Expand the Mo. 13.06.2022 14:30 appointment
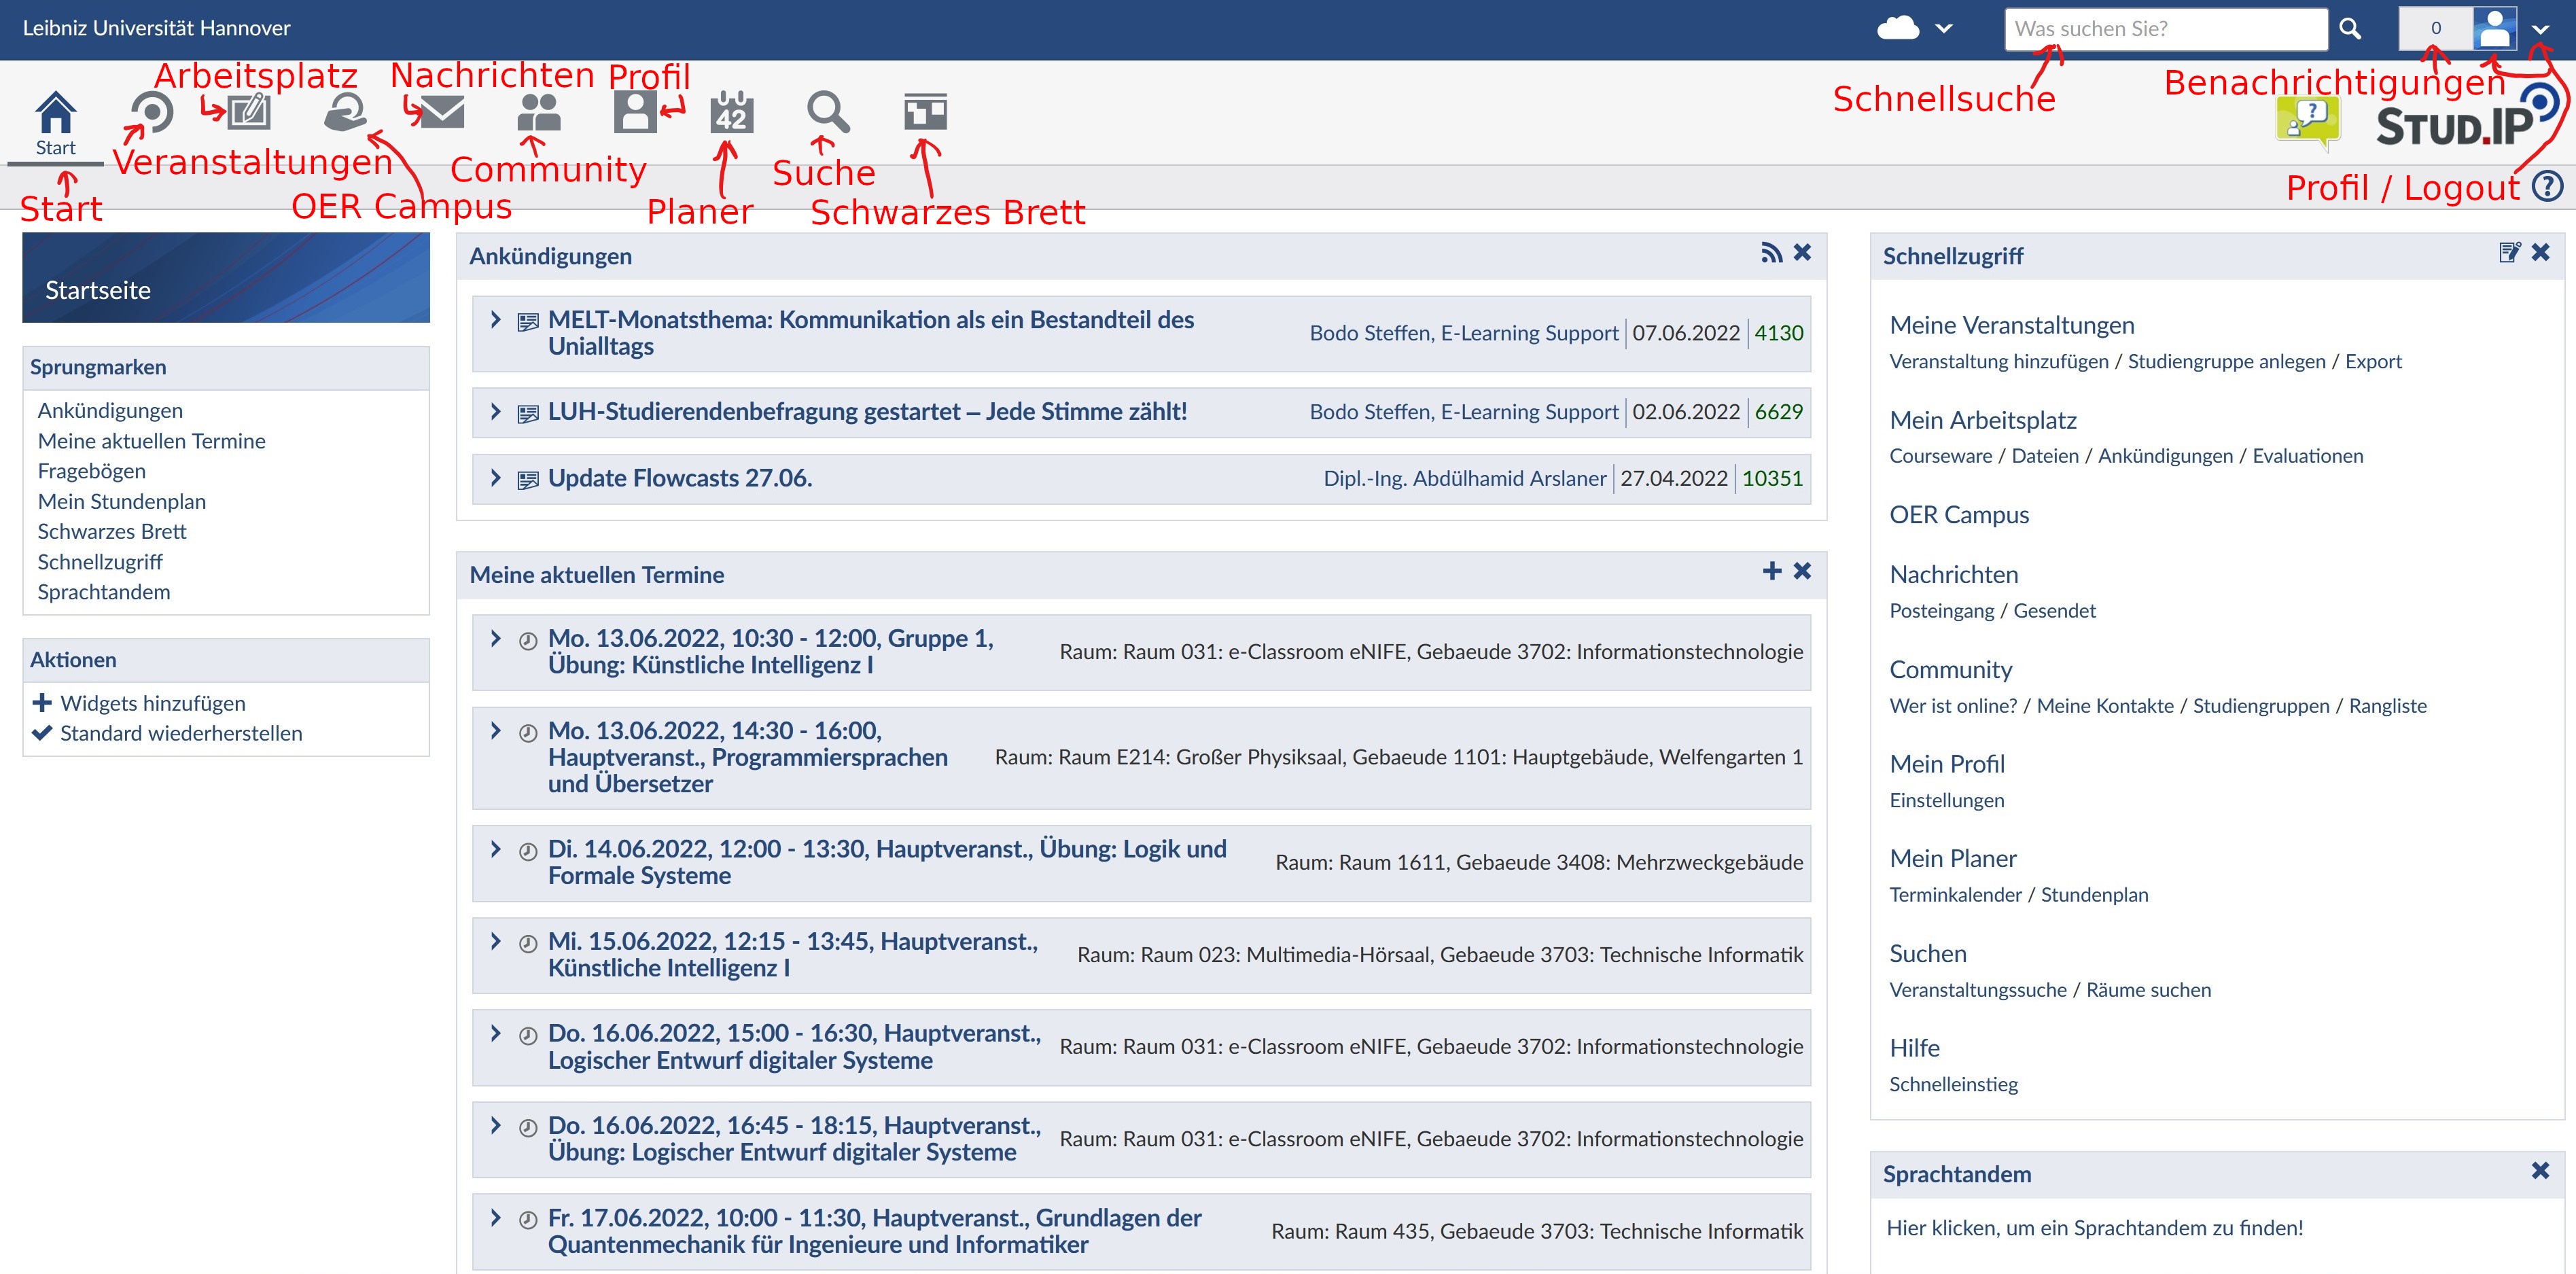Image resolution: width=2576 pixels, height=1274 pixels. [x=496, y=730]
